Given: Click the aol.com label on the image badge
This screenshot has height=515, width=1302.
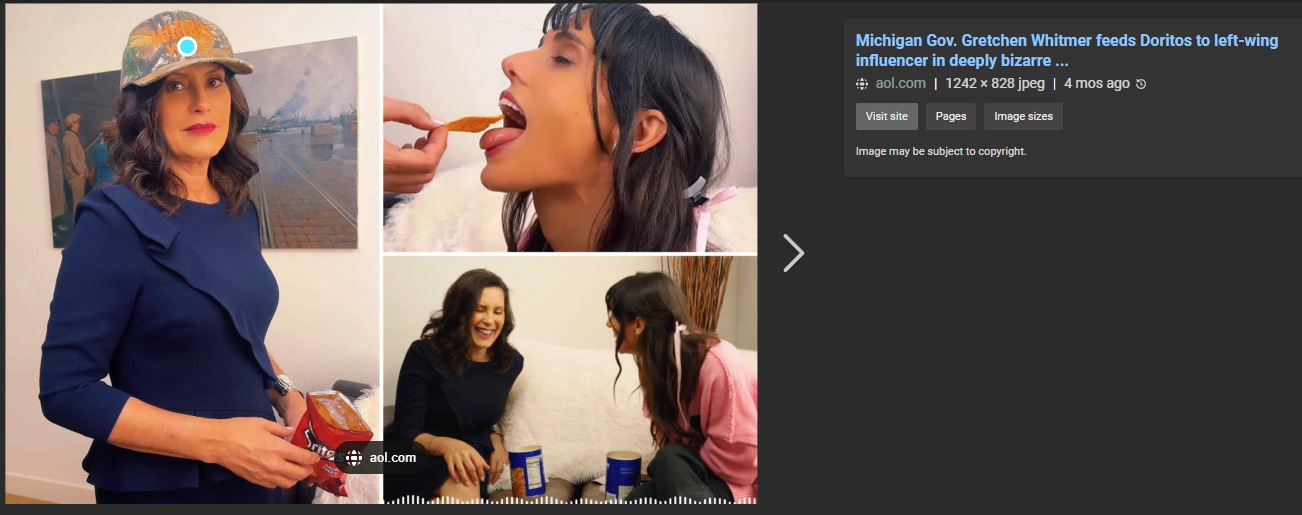Looking at the screenshot, I should [x=392, y=457].
